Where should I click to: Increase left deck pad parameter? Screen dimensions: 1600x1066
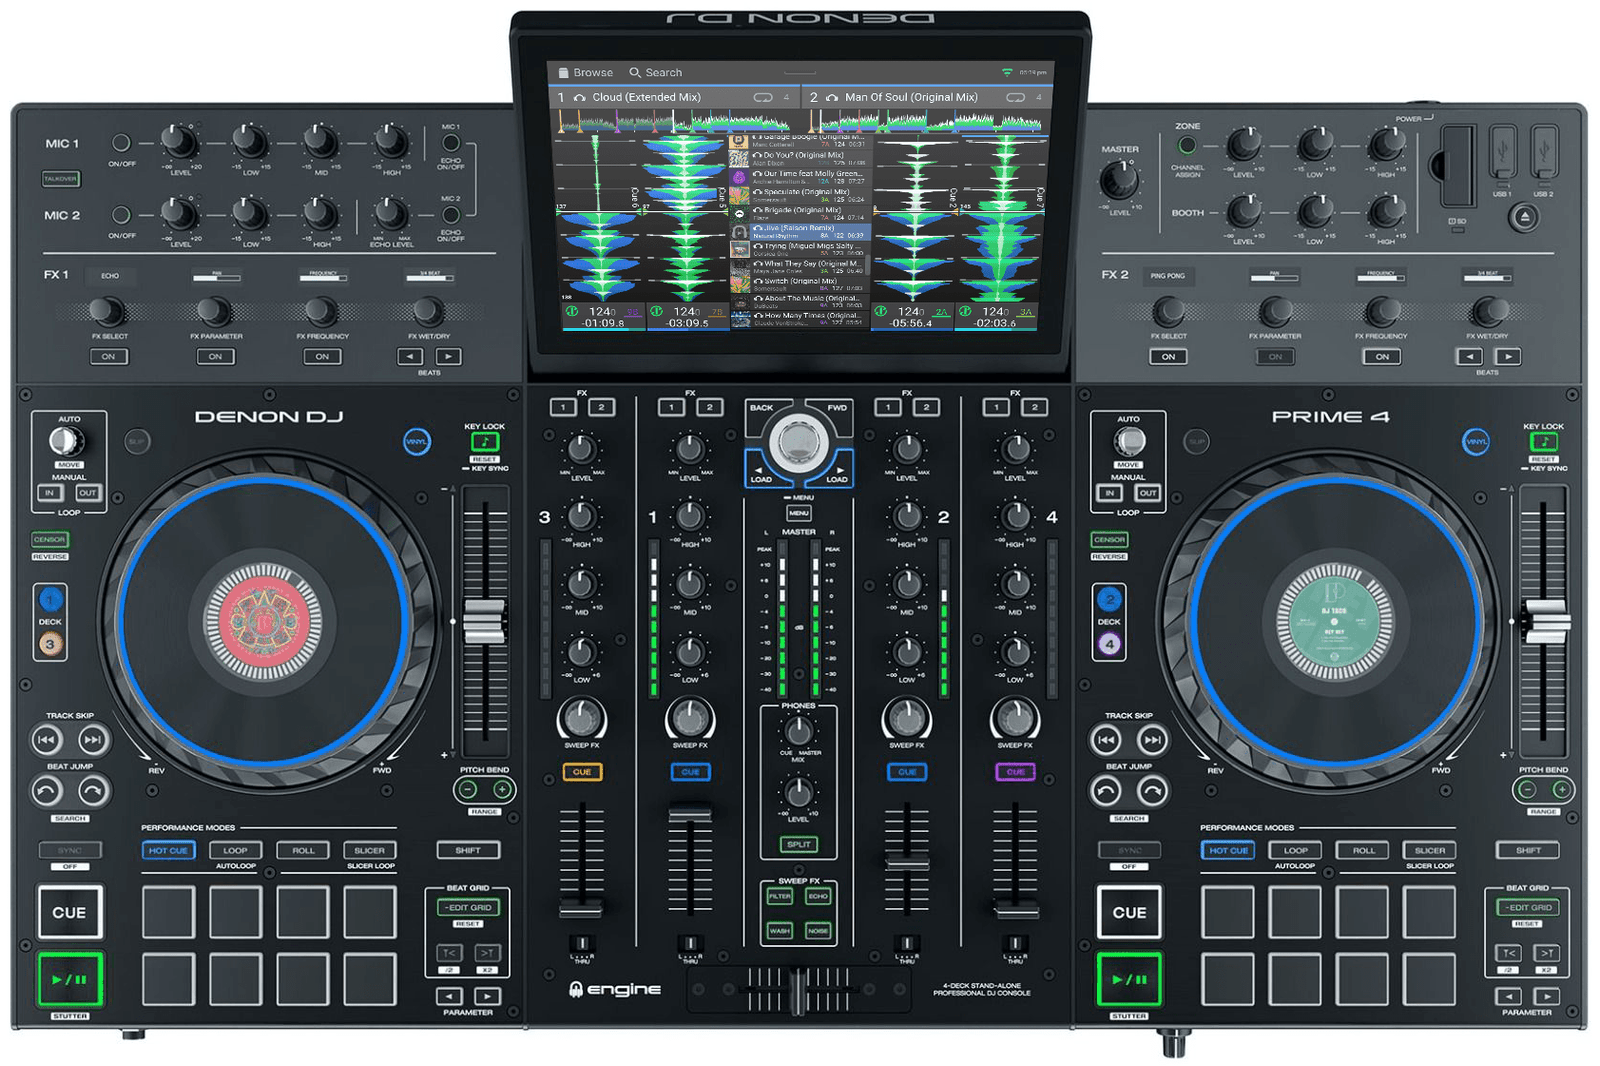487,996
